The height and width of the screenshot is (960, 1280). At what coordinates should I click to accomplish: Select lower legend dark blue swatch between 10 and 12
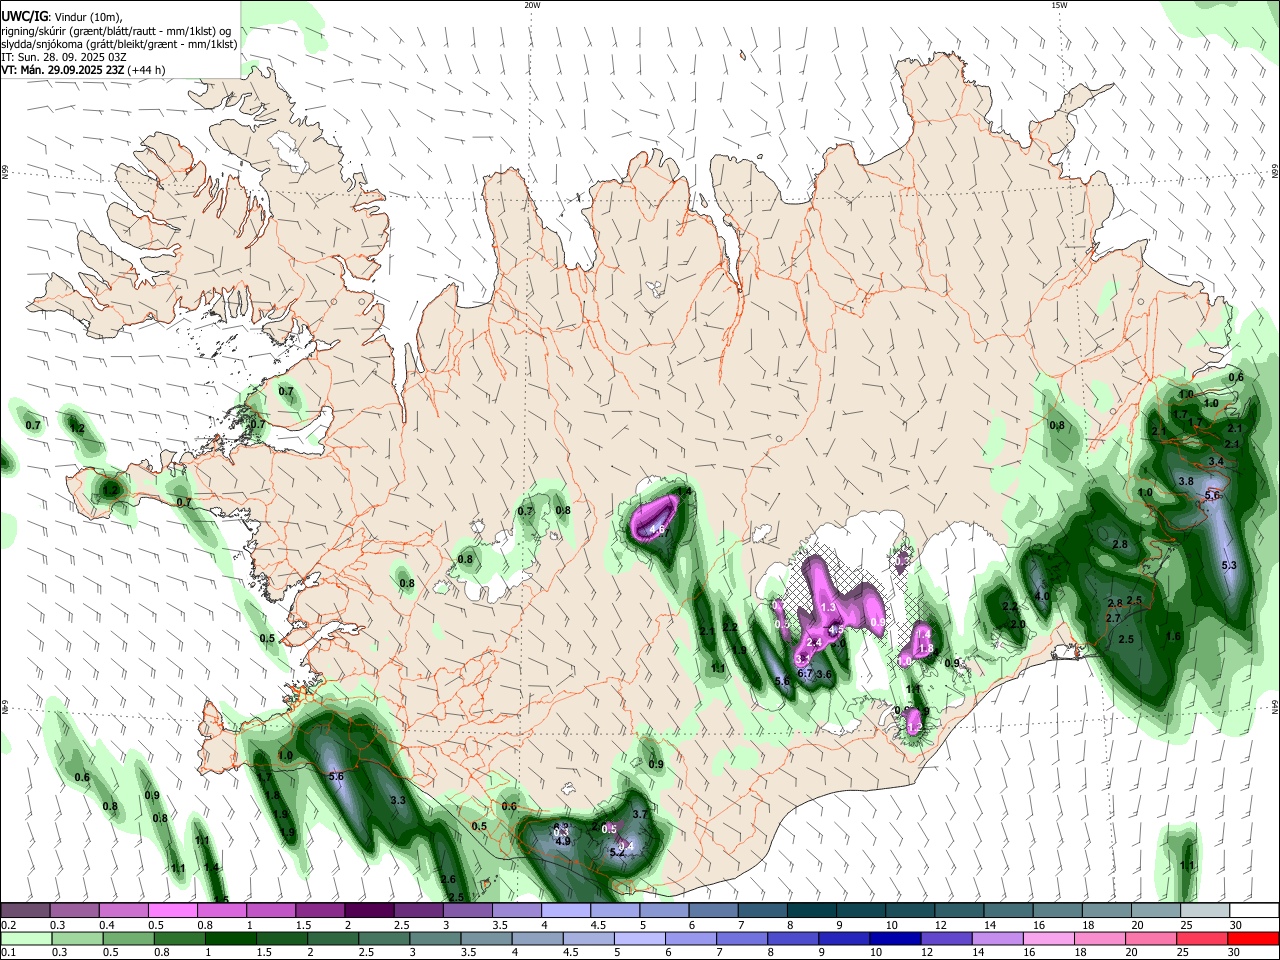[897, 938]
